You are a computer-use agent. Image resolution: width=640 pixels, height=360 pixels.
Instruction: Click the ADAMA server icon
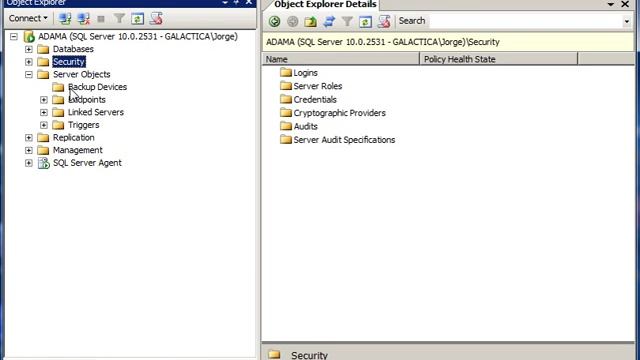[x=29, y=37]
